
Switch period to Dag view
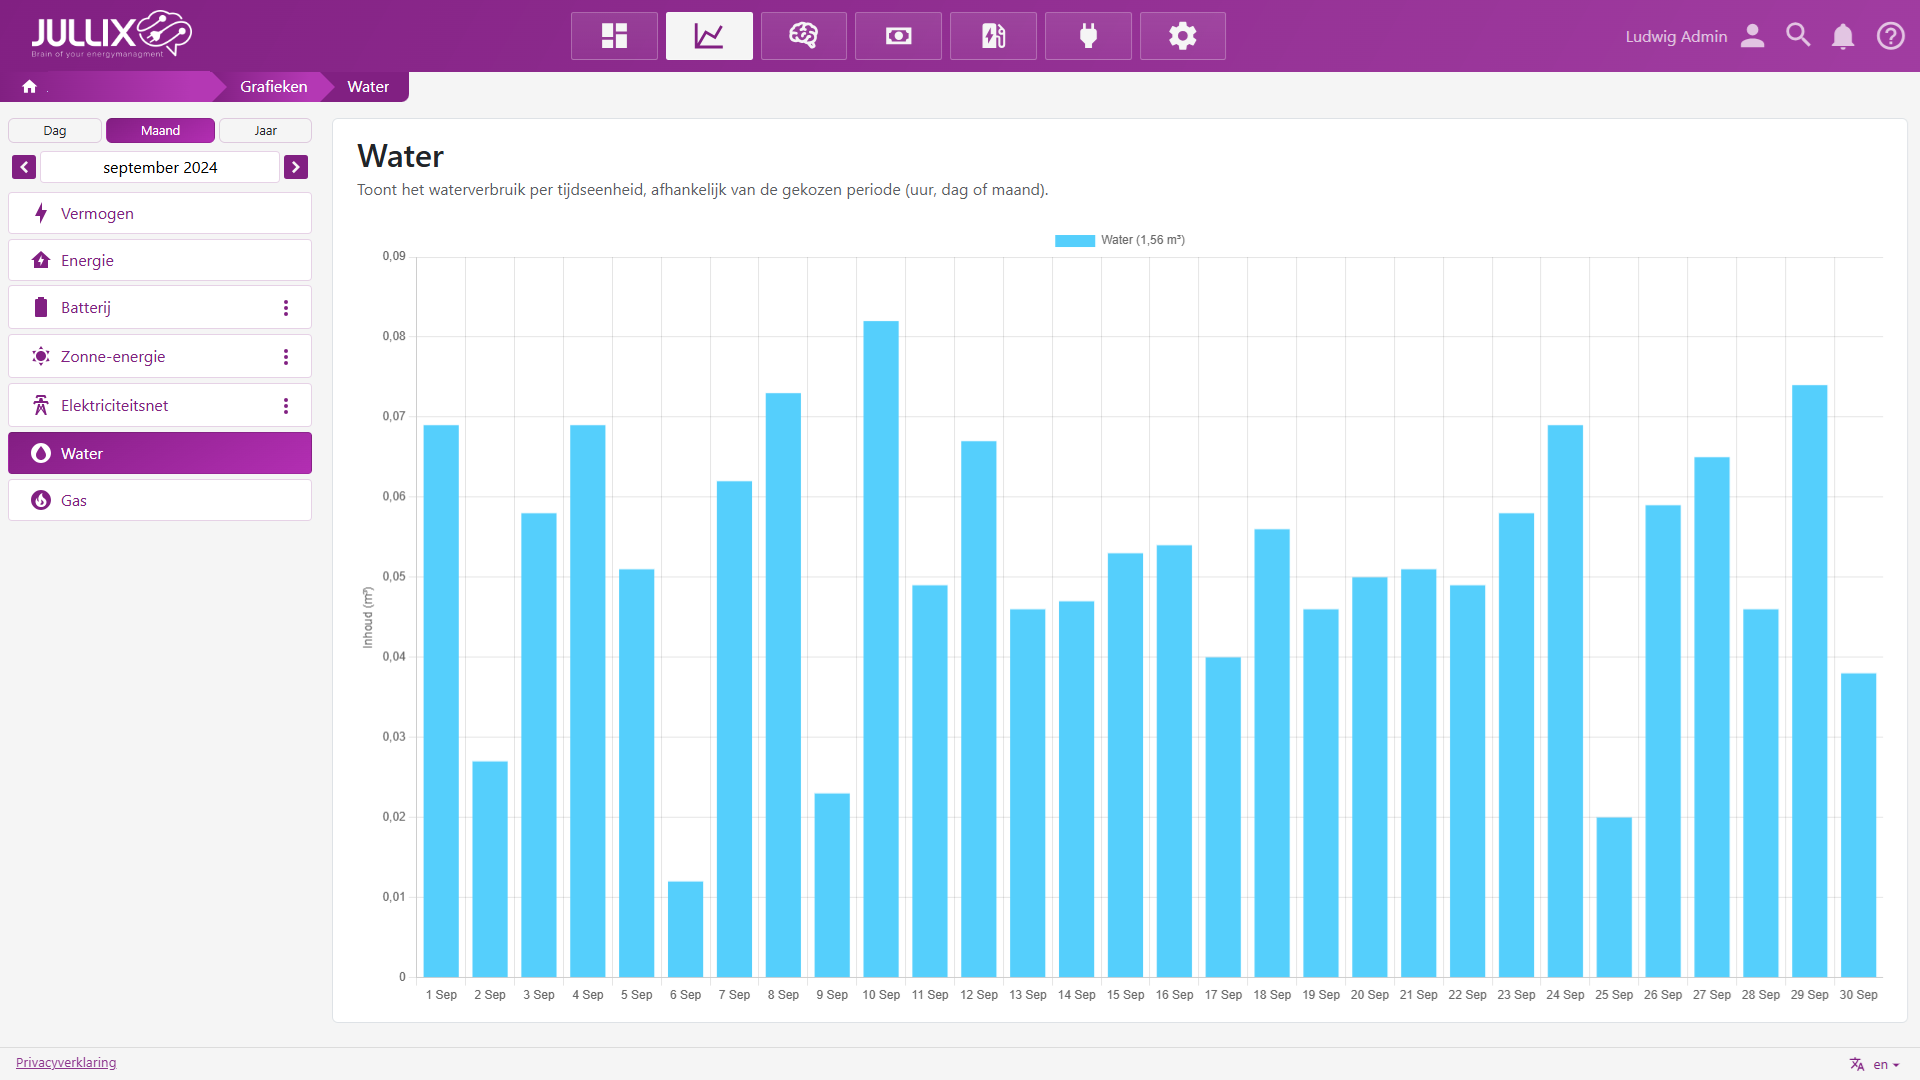click(x=55, y=131)
